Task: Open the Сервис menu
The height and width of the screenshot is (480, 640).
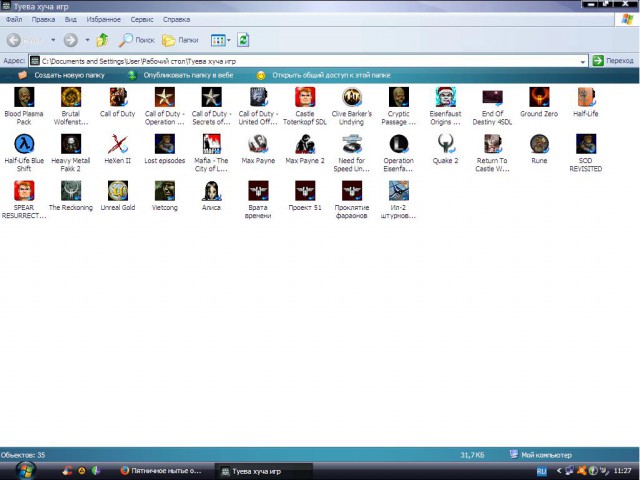Action: click(x=142, y=19)
